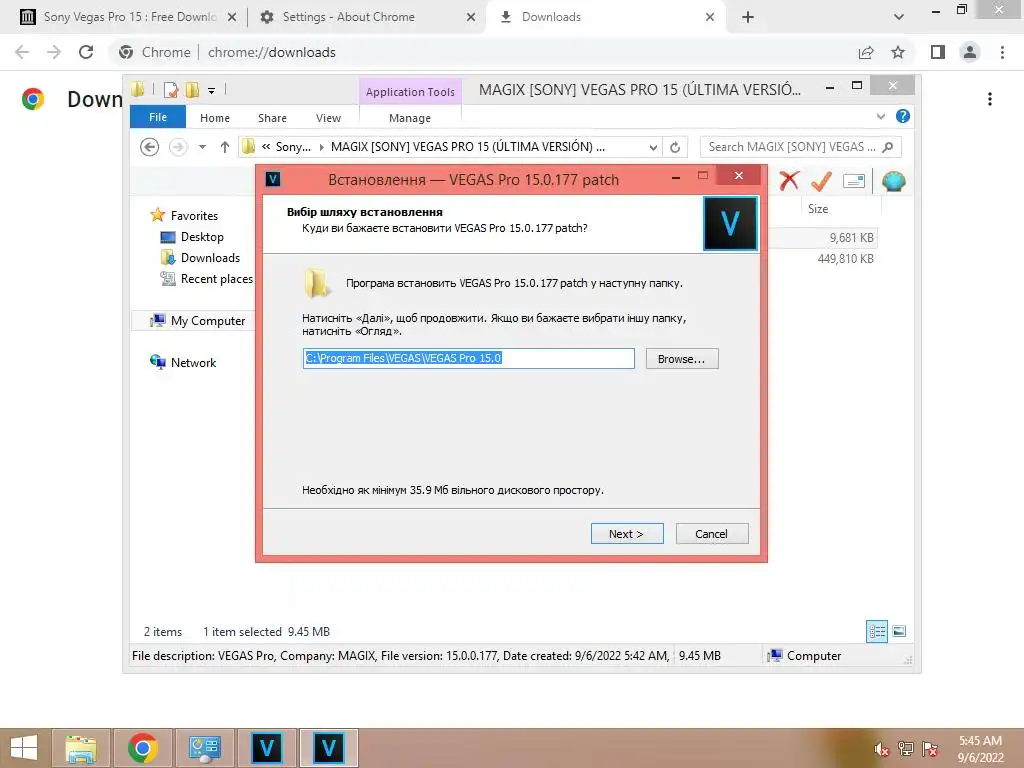Click the quick access new folder icon
This screenshot has height=768, width=1024.
pyautogui.click(x=192, y=89)
